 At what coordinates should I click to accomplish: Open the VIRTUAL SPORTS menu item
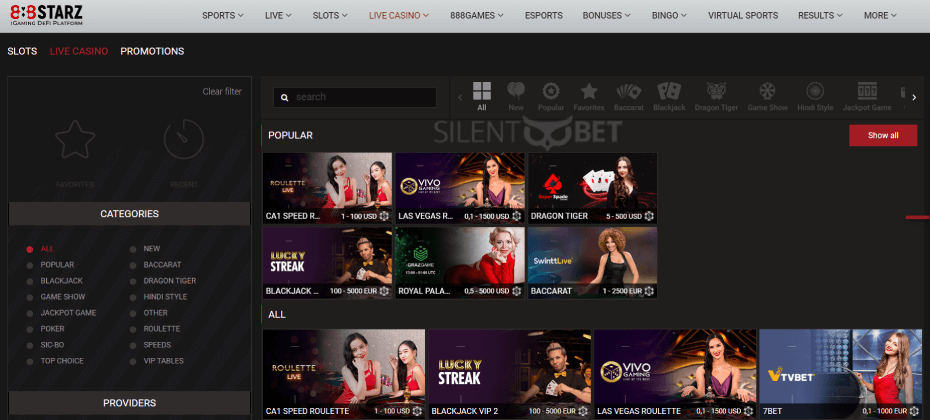[x=743, y=15]
